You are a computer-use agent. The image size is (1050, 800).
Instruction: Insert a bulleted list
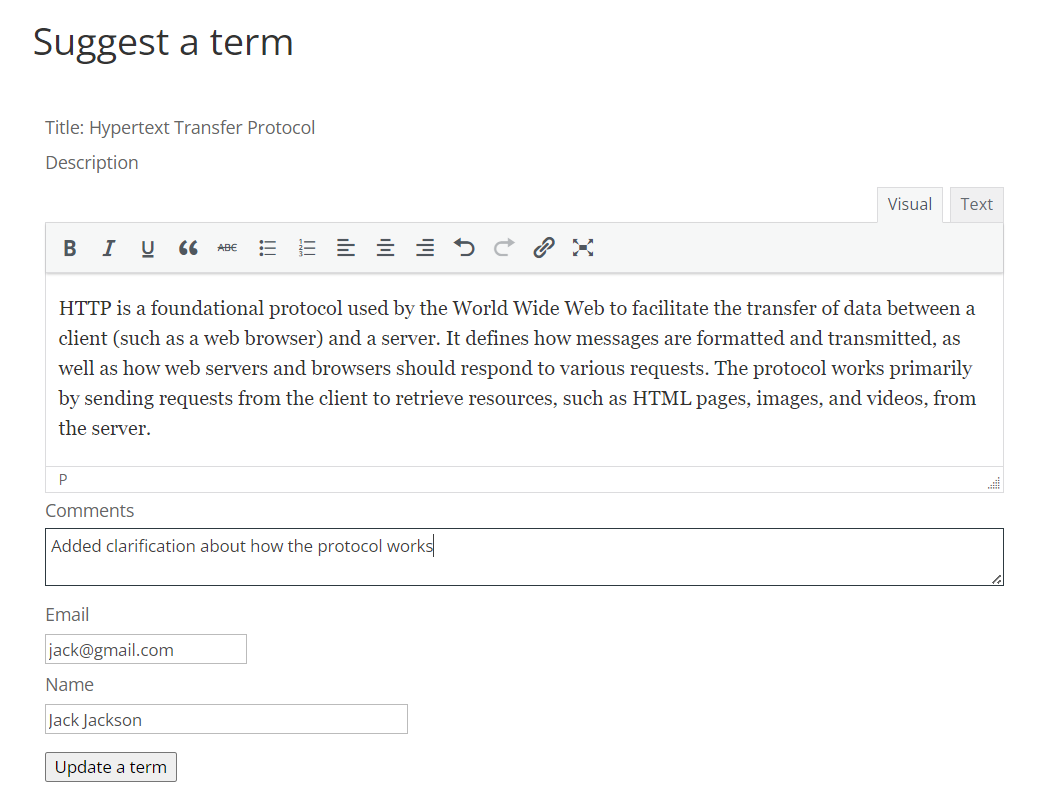[267, 248]
